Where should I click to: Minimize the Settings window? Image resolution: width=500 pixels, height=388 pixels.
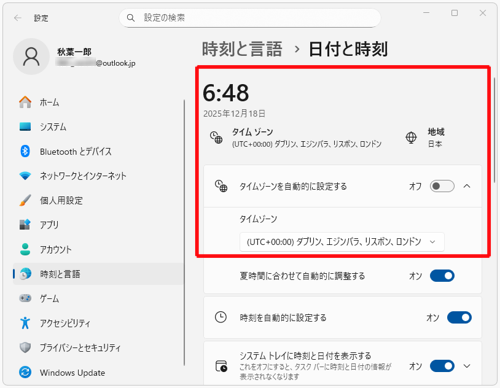coord(426,13)
